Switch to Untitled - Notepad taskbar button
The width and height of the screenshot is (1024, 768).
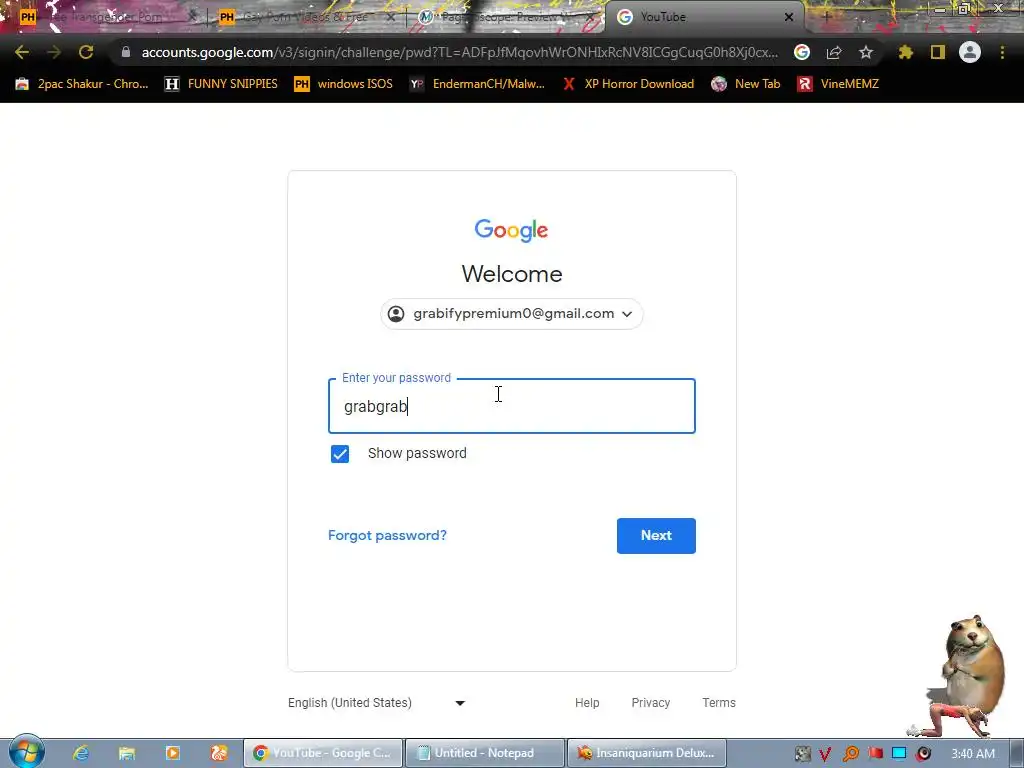(485, 753)
